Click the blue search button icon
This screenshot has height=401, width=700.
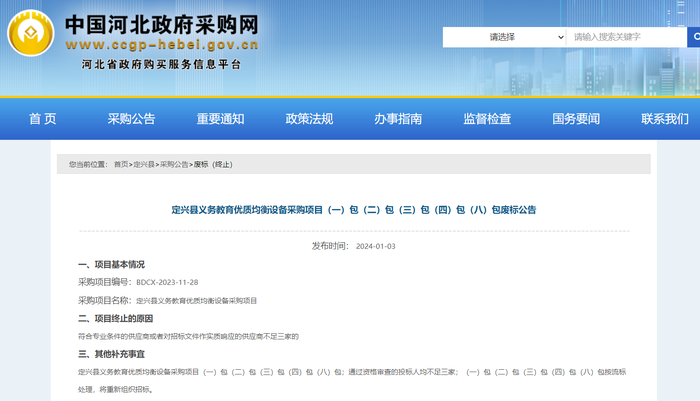point(694,37)
